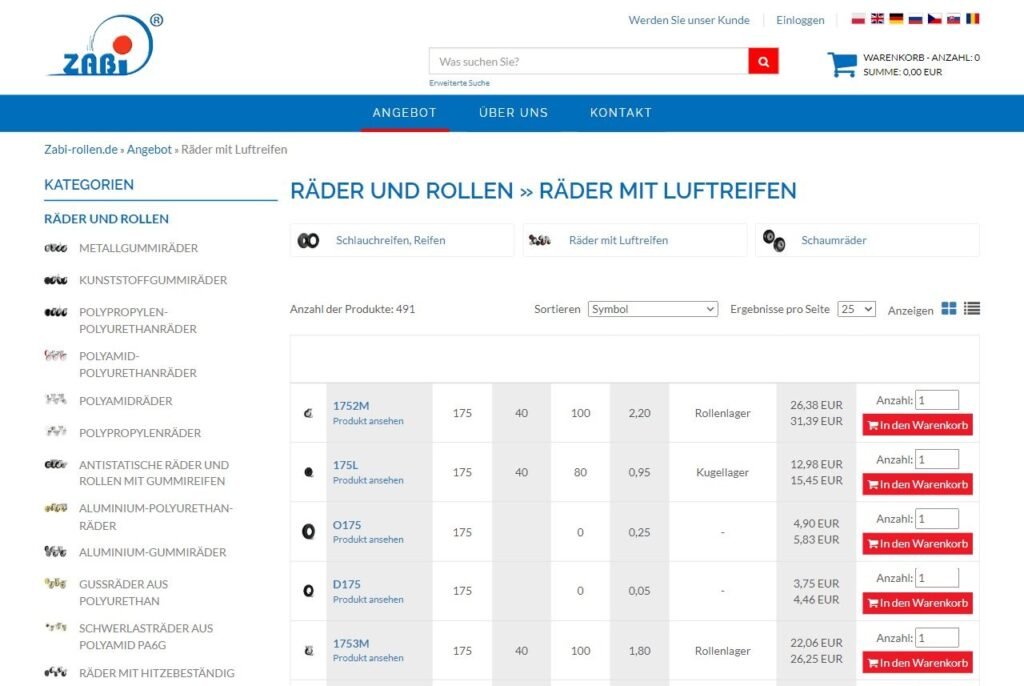The image size is (1024, 686).
Task: Click the Angebot breadcrumb link
Action: [x=149, y=150]
